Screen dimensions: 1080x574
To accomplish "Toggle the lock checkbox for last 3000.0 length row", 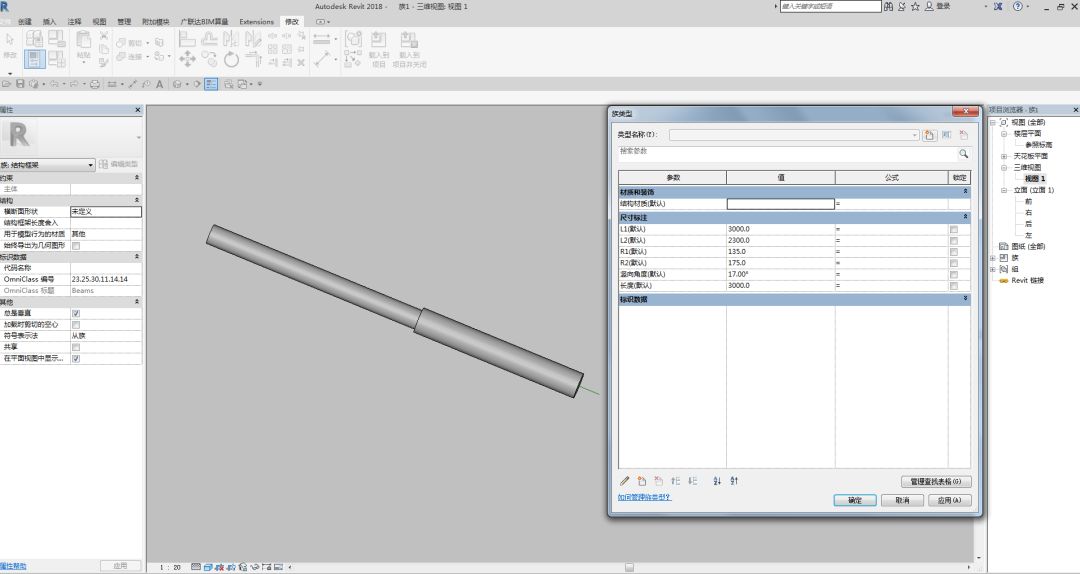I will 954,285.
